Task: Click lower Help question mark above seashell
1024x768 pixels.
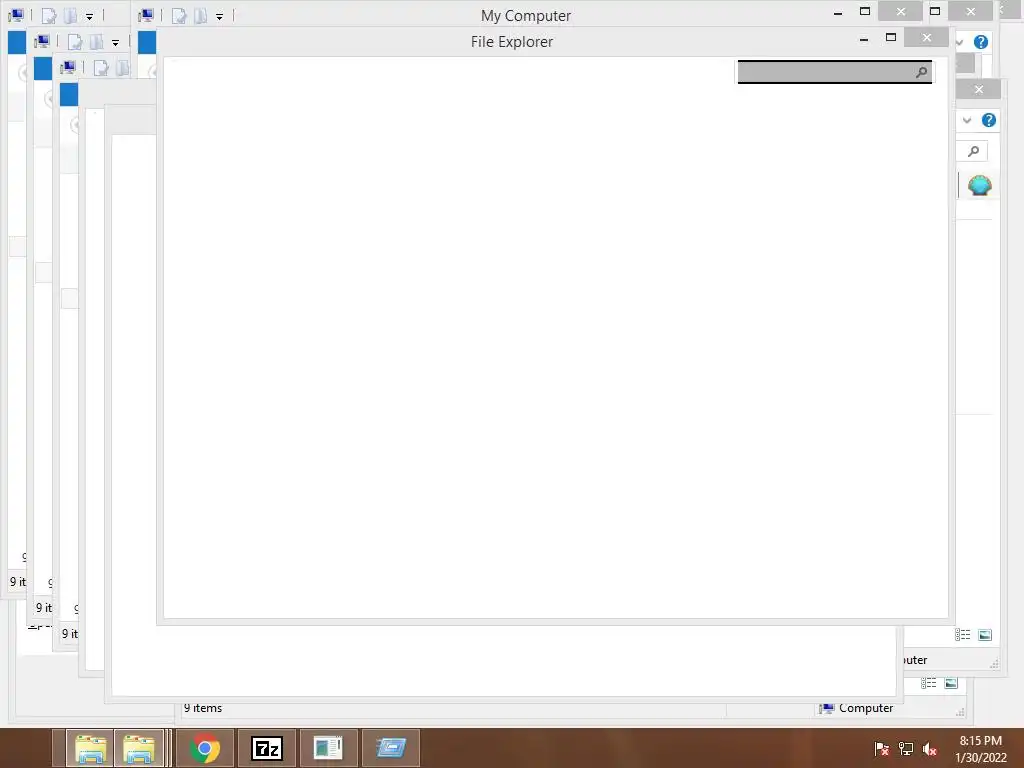Action: tap(989, 120)
